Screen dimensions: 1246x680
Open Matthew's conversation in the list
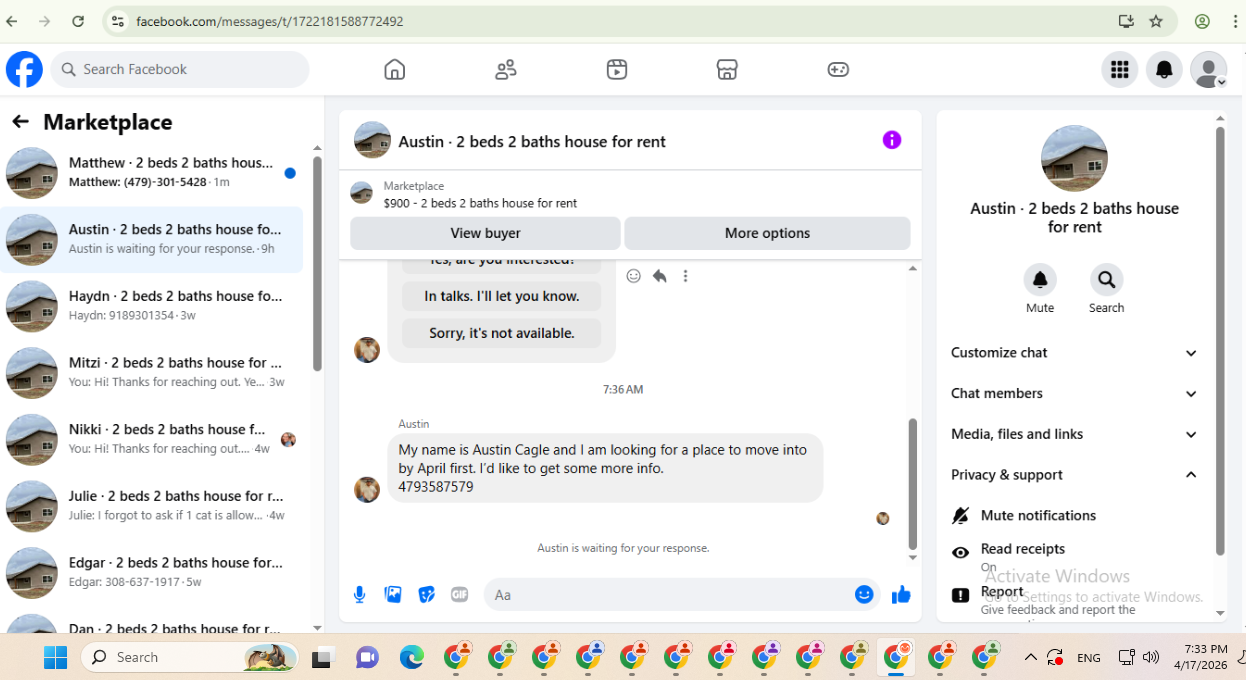point(152,172)
